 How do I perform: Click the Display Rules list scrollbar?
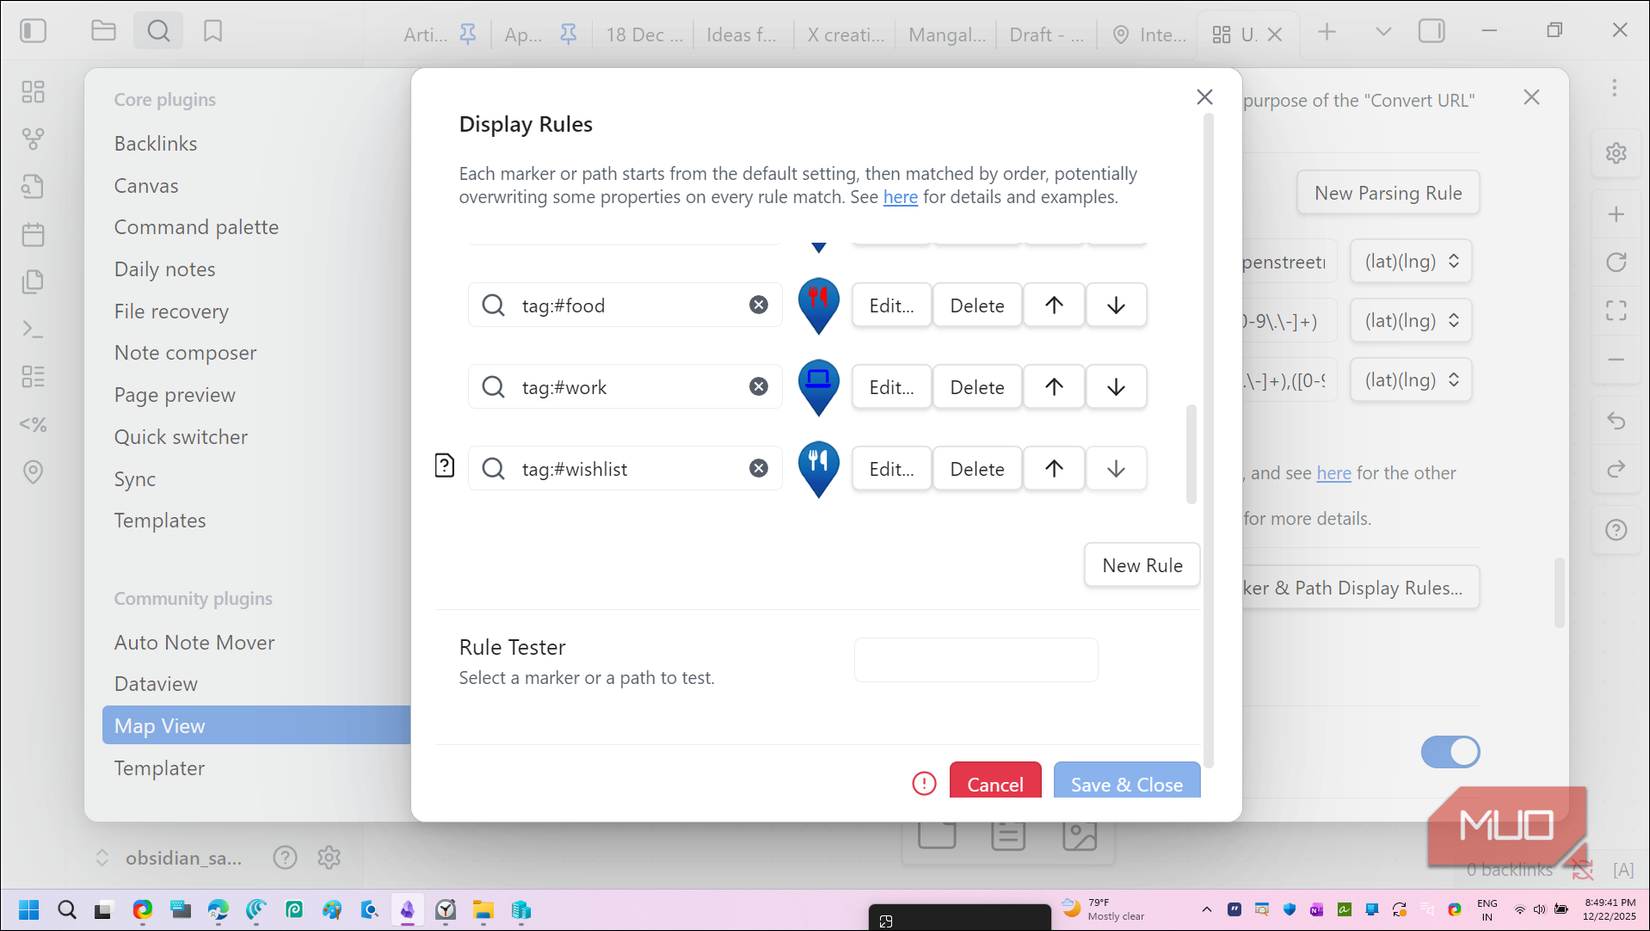[1190, 454]
